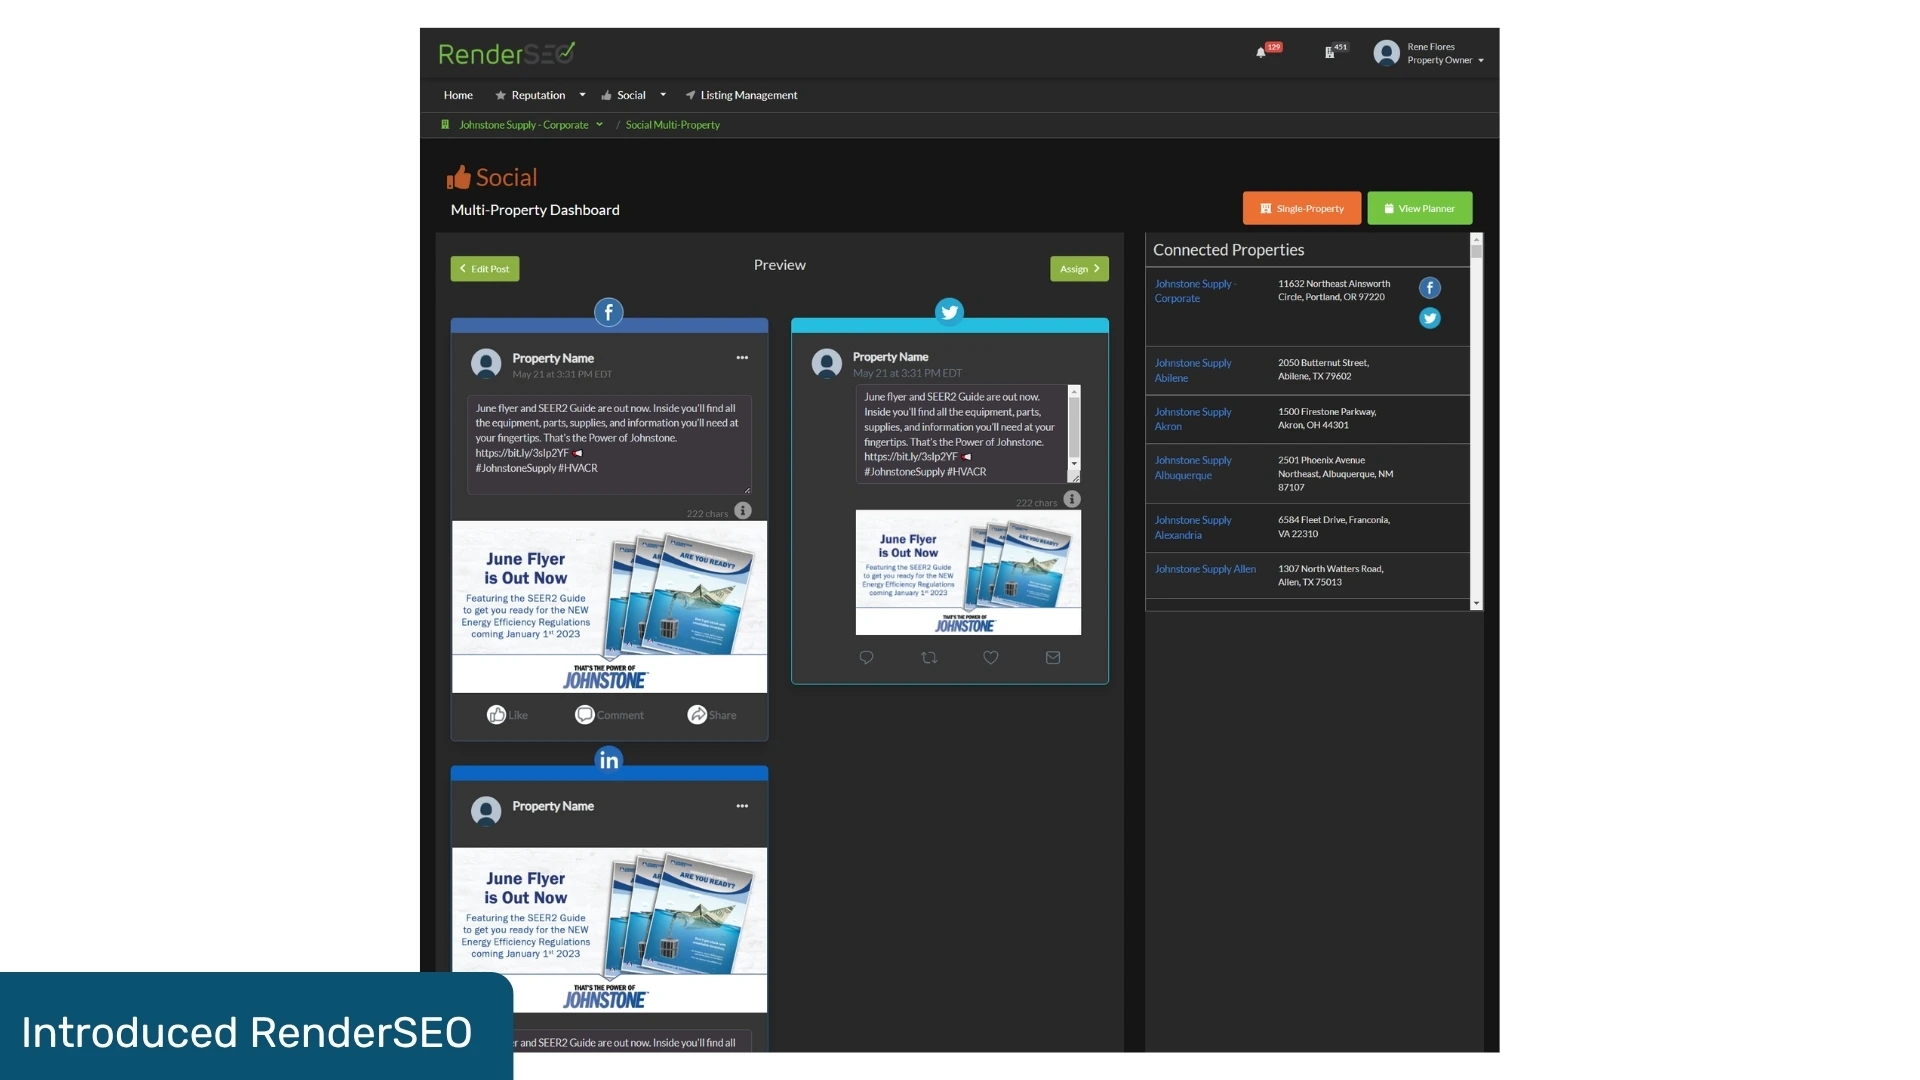Click the Twitter reply bubble icon

pos(867,658)
